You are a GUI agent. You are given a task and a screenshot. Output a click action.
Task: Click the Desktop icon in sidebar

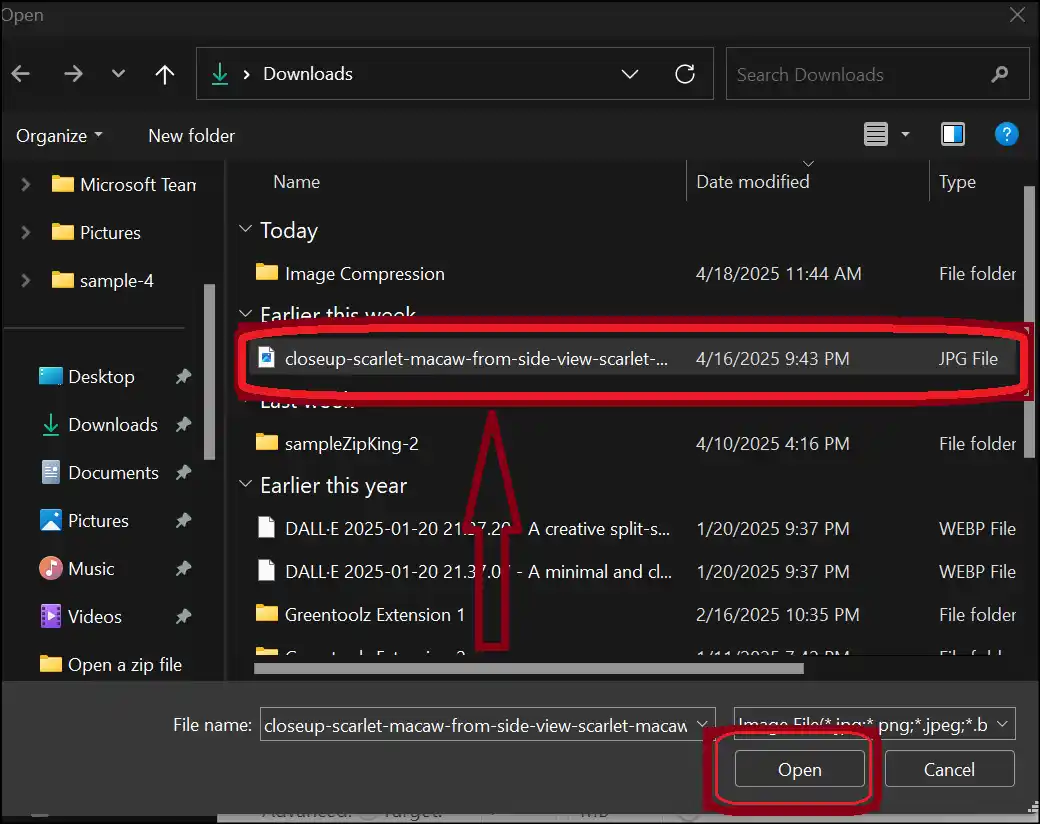point(50,376)
